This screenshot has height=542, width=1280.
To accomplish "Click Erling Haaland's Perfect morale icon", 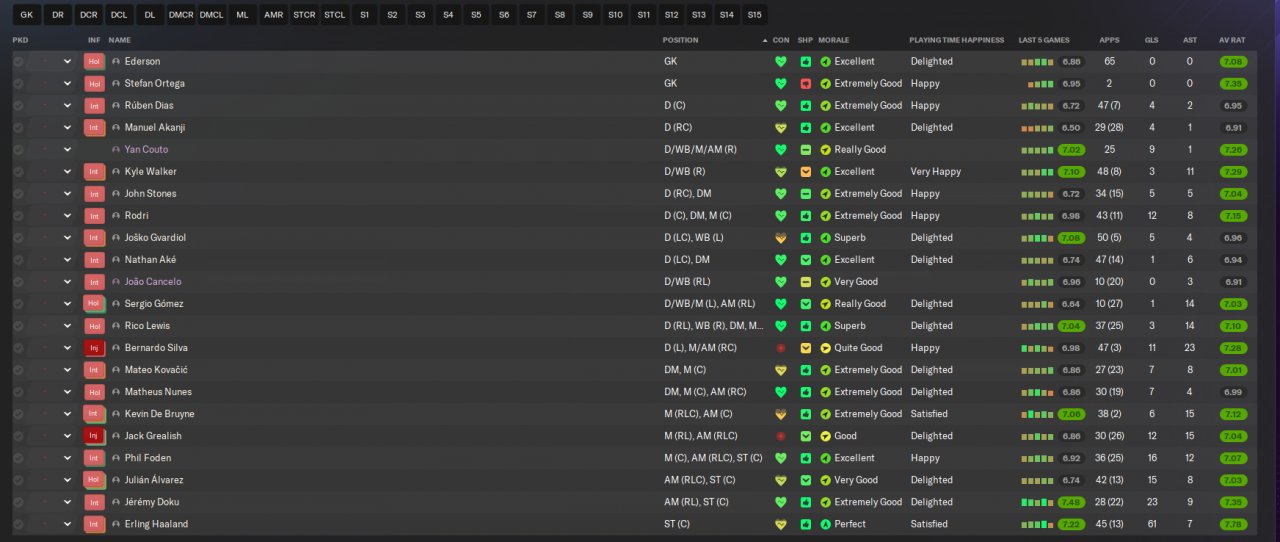I will point(826,524).
